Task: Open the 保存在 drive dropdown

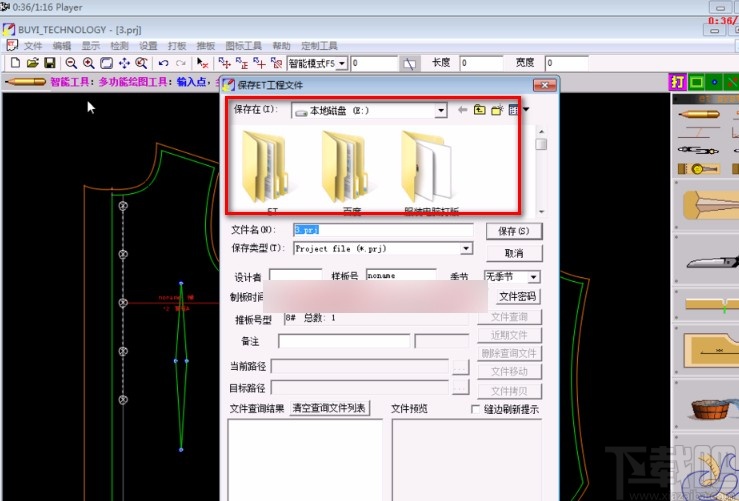Action: point(441,110)
